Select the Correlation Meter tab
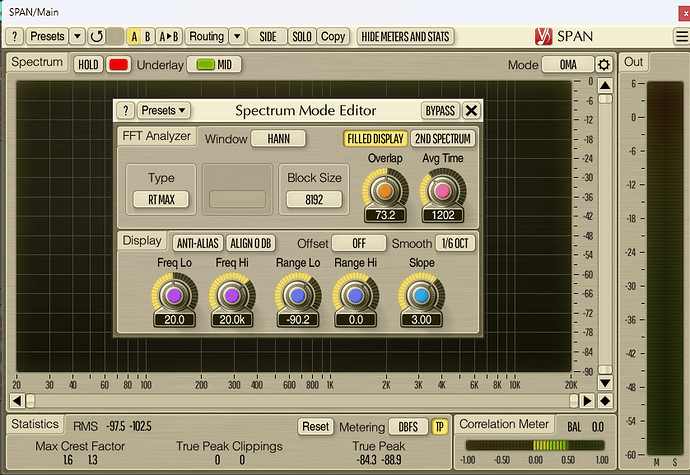690x475 pixels. tap(504, 424)
